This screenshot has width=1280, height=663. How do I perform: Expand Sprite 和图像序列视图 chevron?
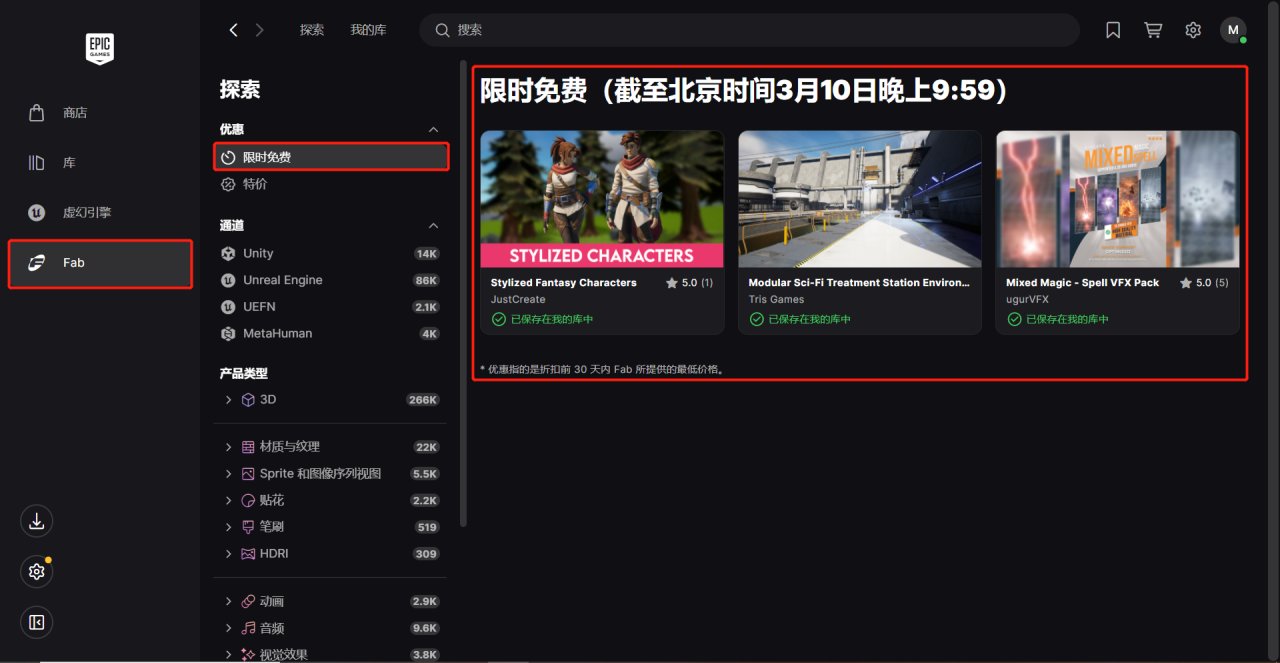[229, 474]
